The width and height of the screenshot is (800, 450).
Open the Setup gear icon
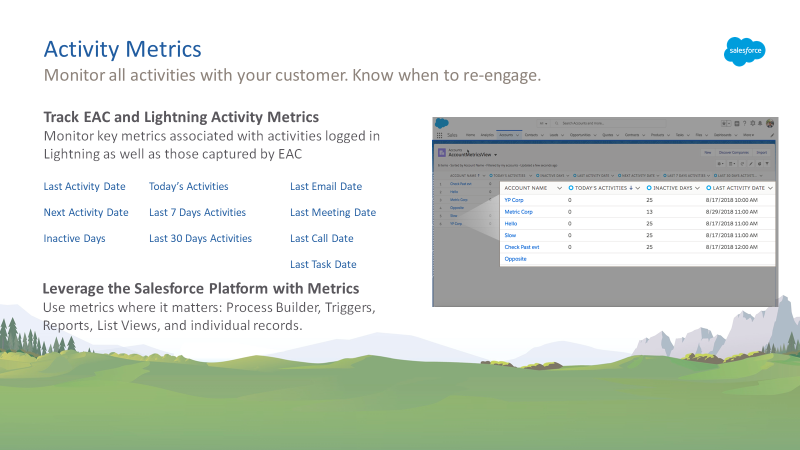coord(753,123)
